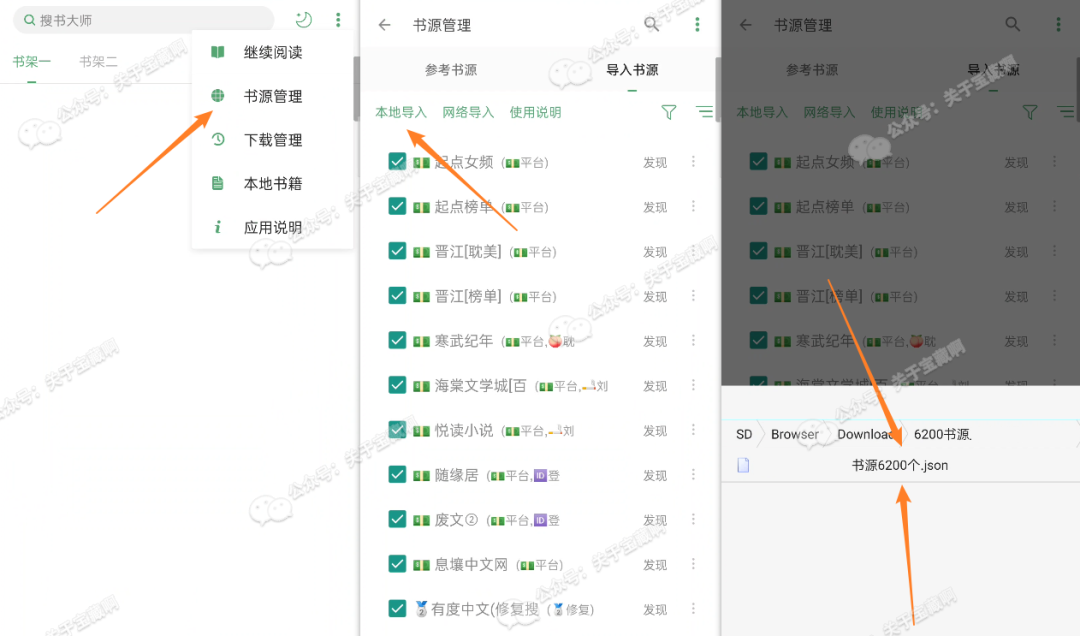Click 发现 for 海棠文学城
Viewport: 1080px width, 636px height.
click(655, 386)
